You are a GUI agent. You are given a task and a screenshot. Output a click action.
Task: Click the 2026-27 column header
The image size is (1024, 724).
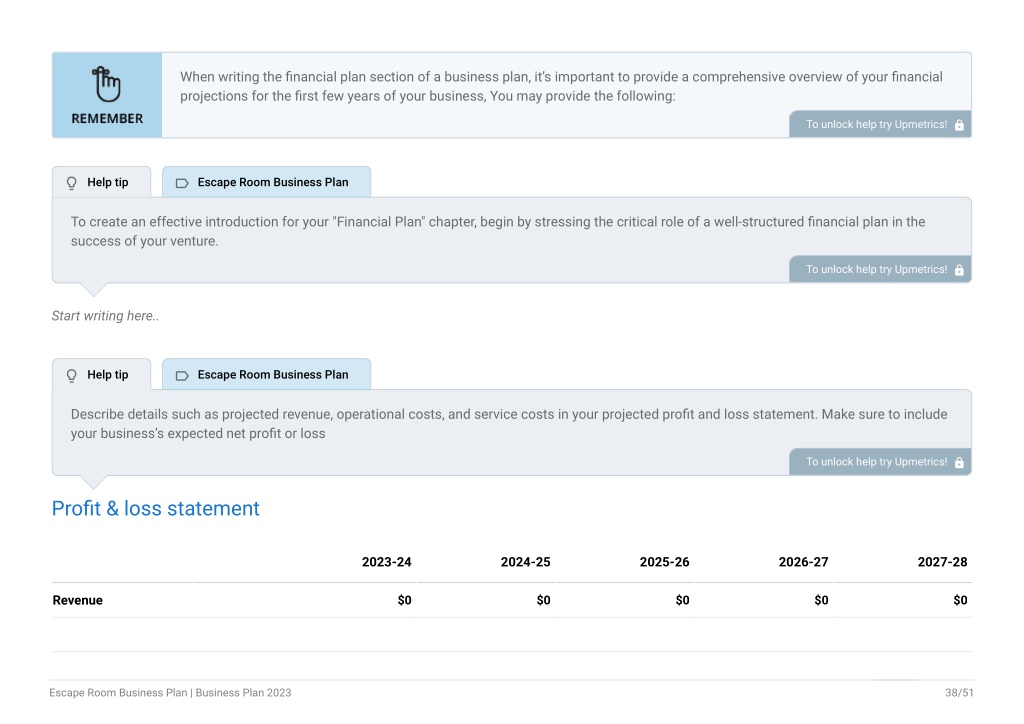tap(803, 562)
